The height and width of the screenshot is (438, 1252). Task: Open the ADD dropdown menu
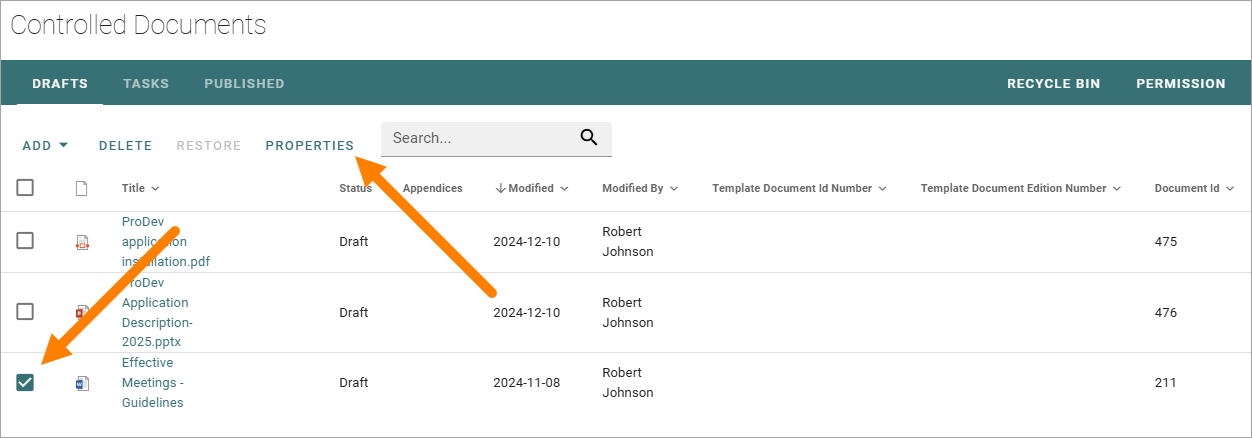[x=45, y=145]
